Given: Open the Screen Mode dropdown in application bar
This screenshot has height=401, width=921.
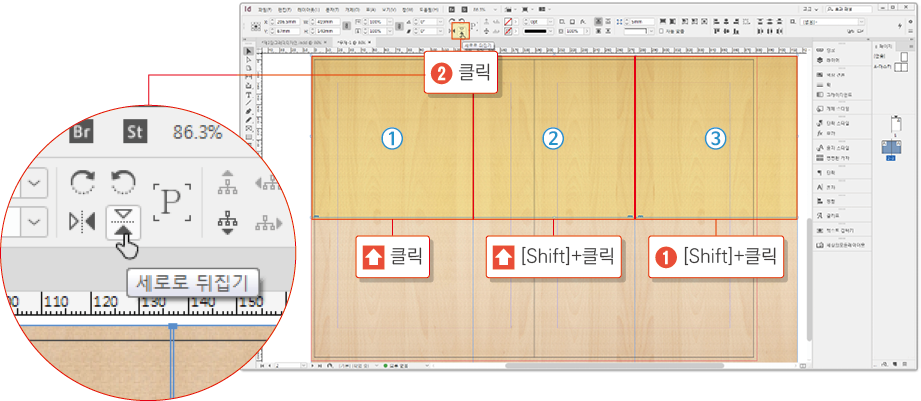Looking at the screenshot, I should click(527, 9).
